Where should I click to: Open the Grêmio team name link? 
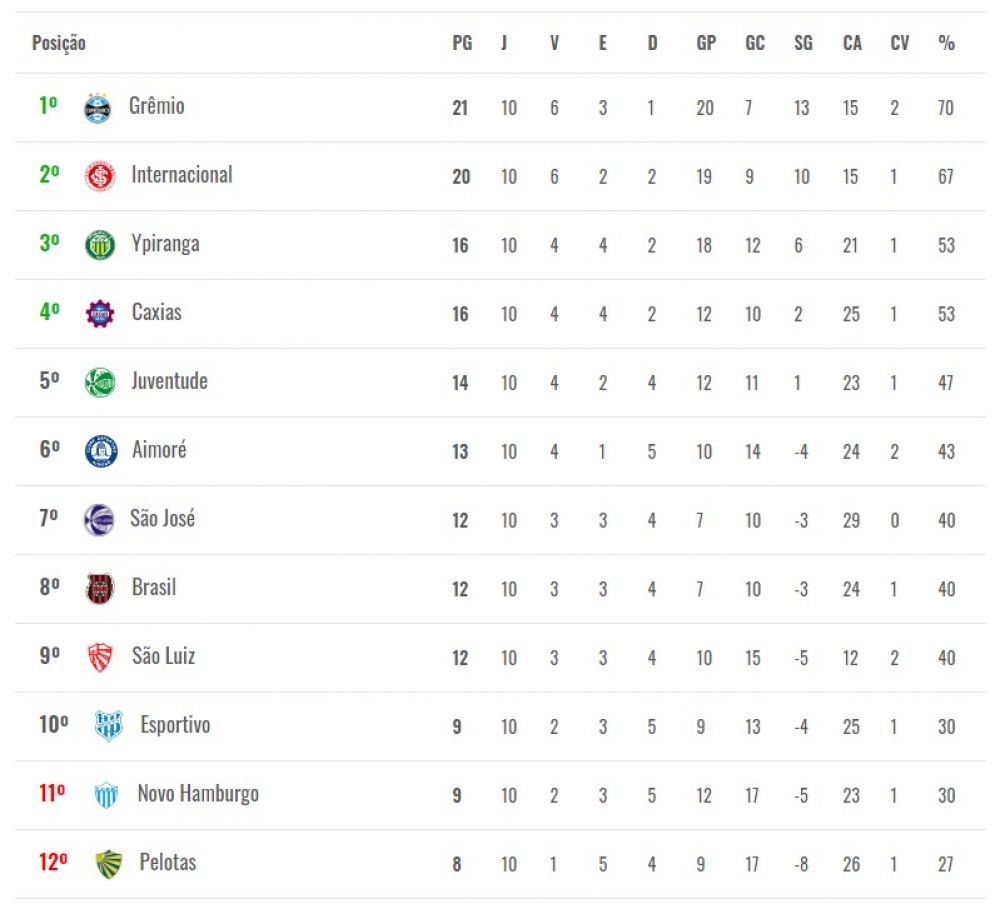[157, 106]
